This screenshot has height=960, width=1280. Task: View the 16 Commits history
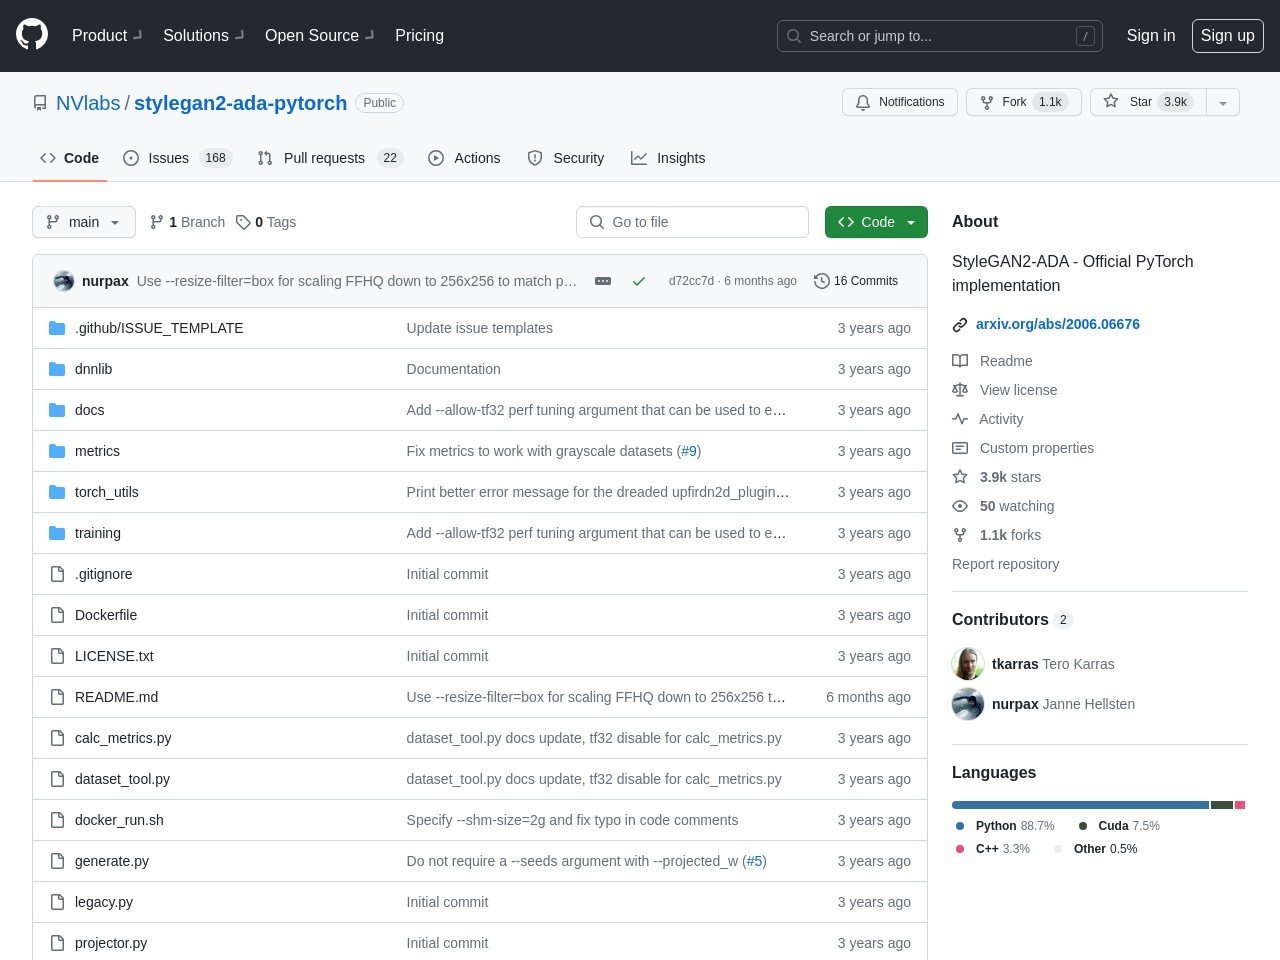(x=856, y=281)
